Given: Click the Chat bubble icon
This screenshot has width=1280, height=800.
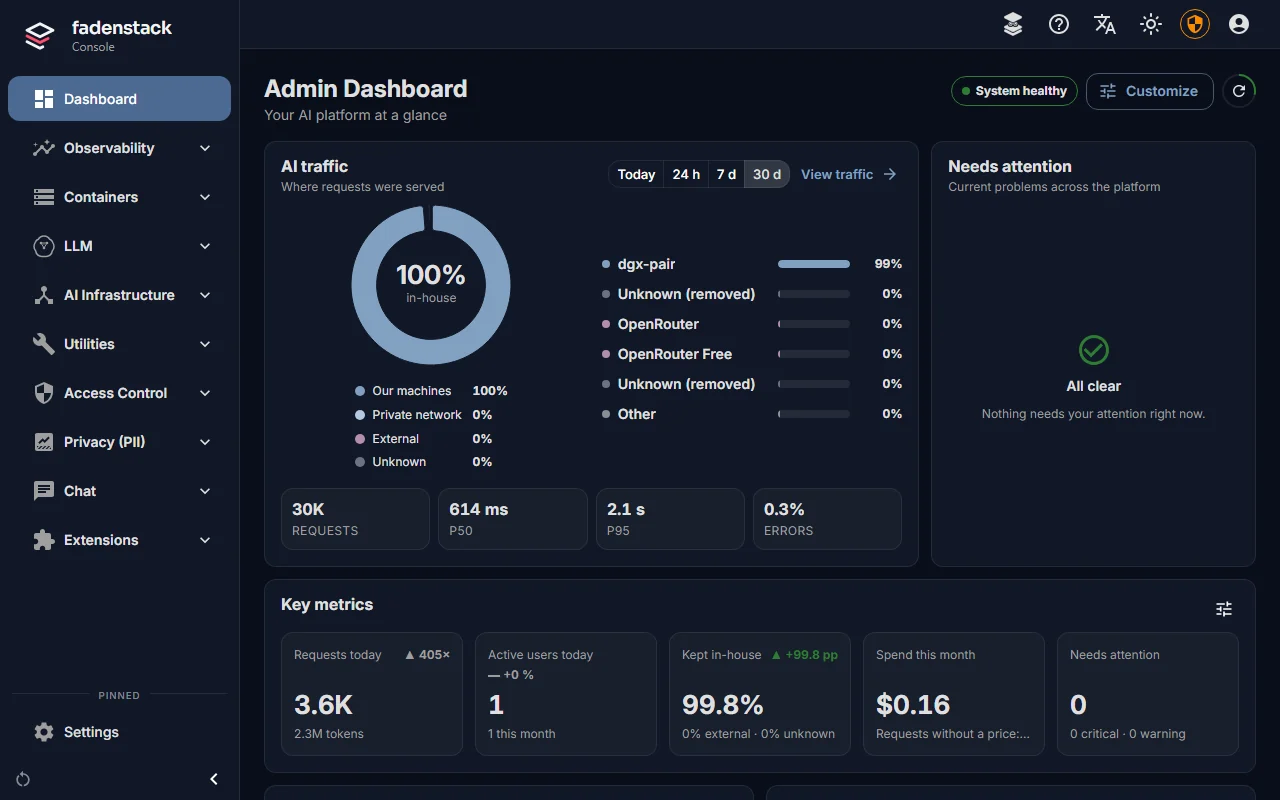Looking at the screenshot, I should coord(43,491).
